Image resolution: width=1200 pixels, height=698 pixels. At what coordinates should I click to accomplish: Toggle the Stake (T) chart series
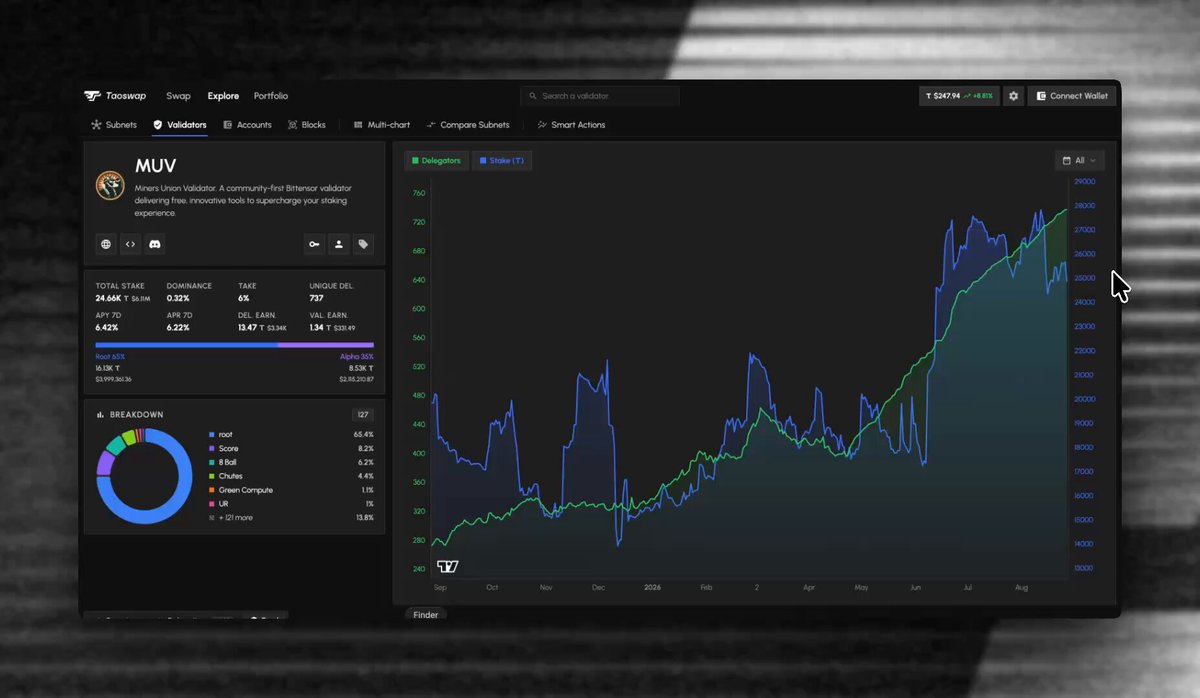pos(501,160)
